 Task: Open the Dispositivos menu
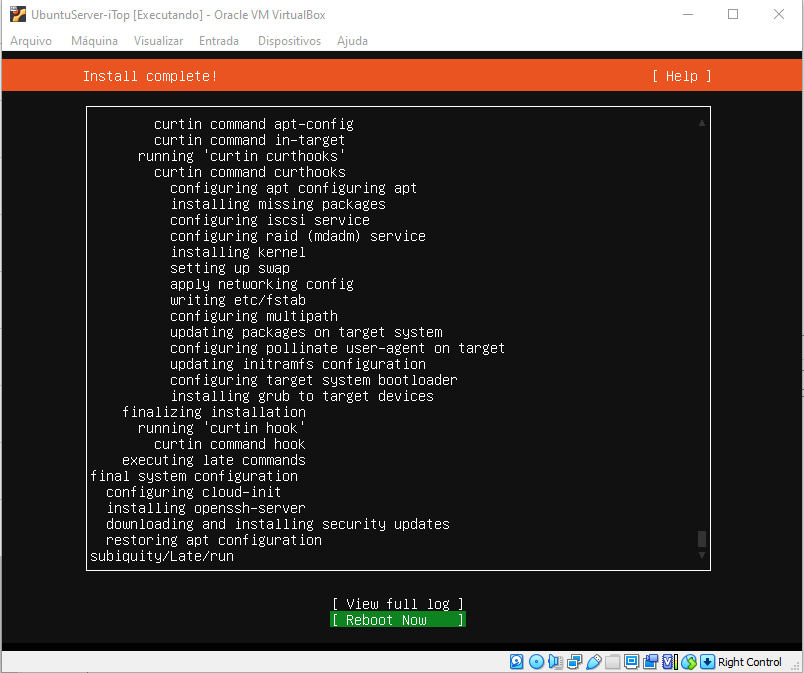pyautogui.click(x=289, y=41)
